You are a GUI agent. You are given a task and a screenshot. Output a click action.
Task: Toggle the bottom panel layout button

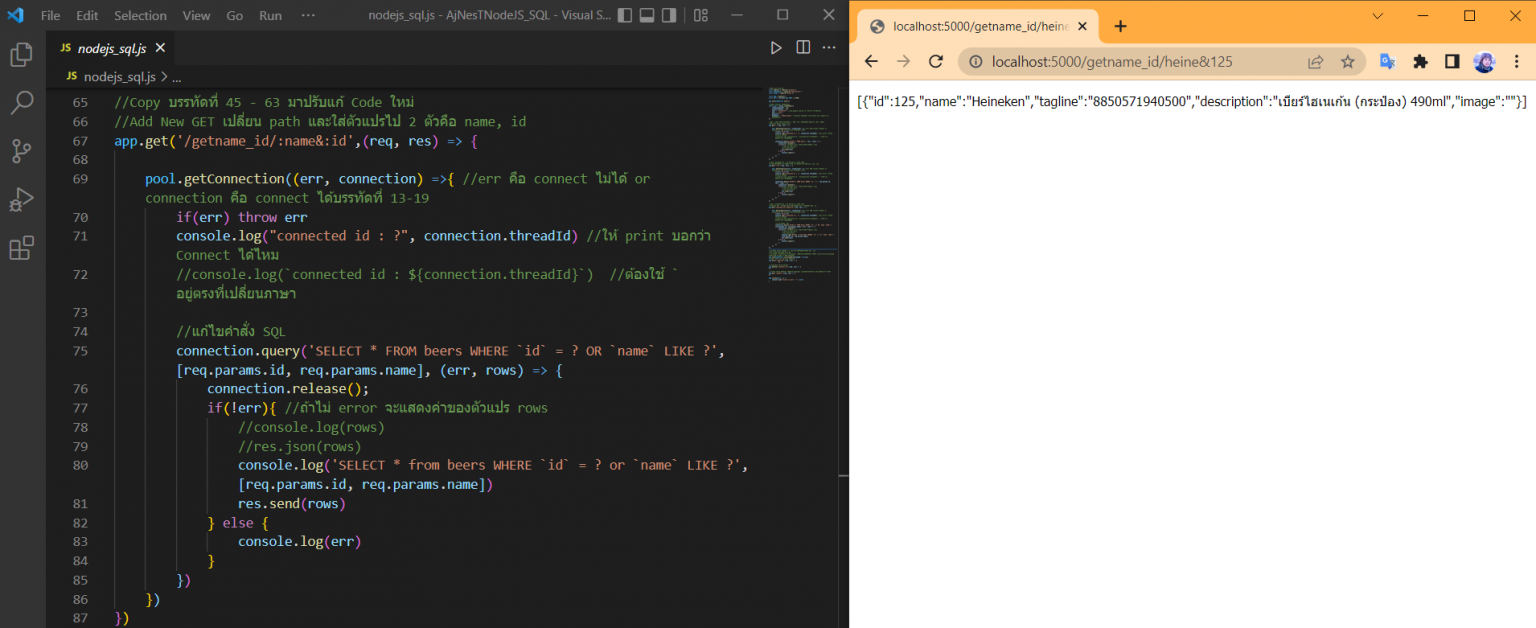point(647,15)
